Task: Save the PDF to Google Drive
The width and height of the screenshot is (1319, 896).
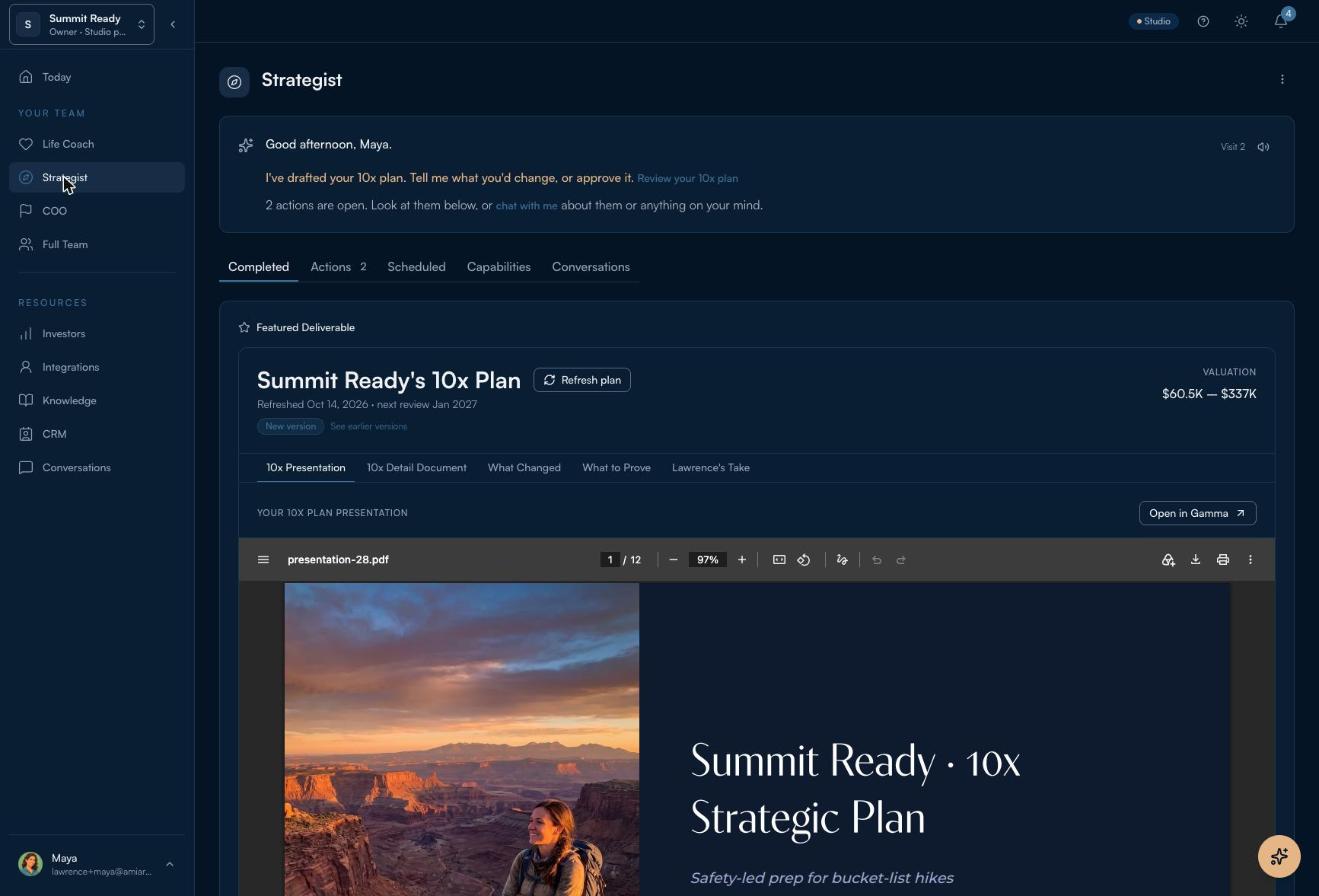Action: [1168, 560]
